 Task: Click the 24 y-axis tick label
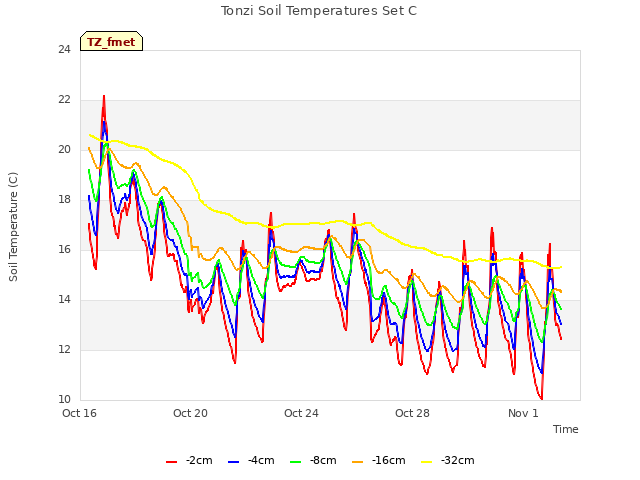pyautogui.click(x=64, y=50)
